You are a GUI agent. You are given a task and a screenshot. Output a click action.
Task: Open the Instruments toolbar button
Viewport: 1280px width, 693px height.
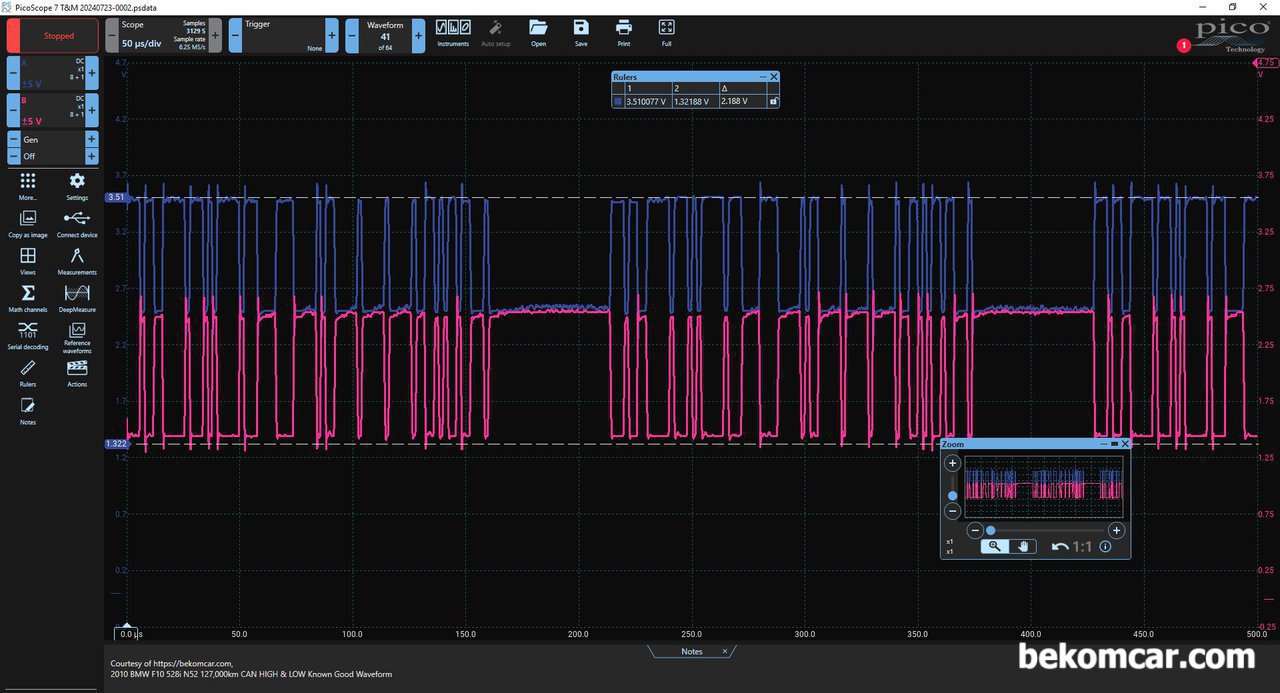(453, 32)
